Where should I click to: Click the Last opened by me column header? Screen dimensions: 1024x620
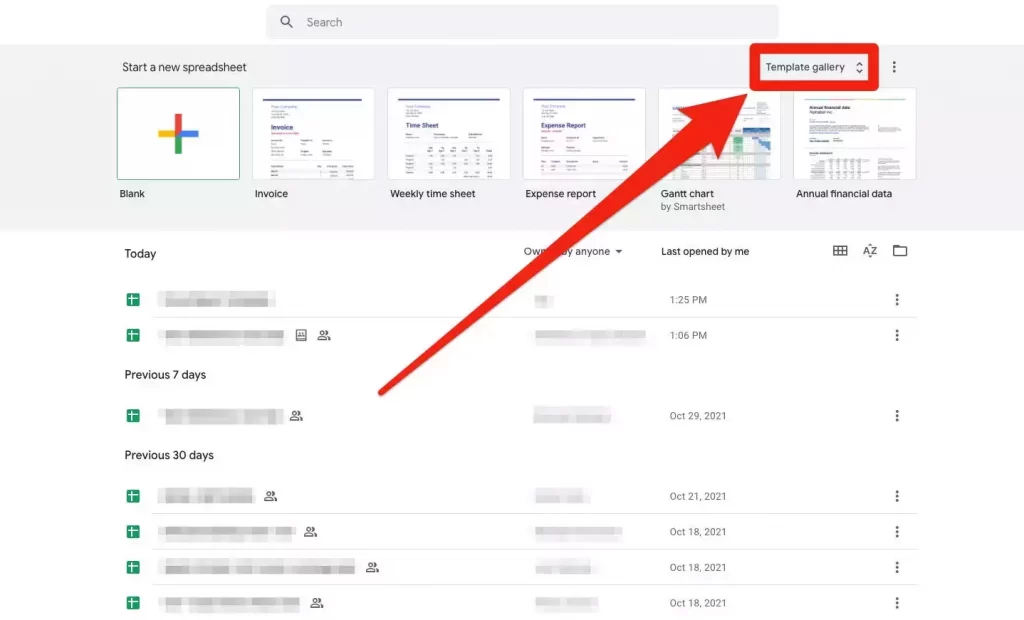(705, 252)
